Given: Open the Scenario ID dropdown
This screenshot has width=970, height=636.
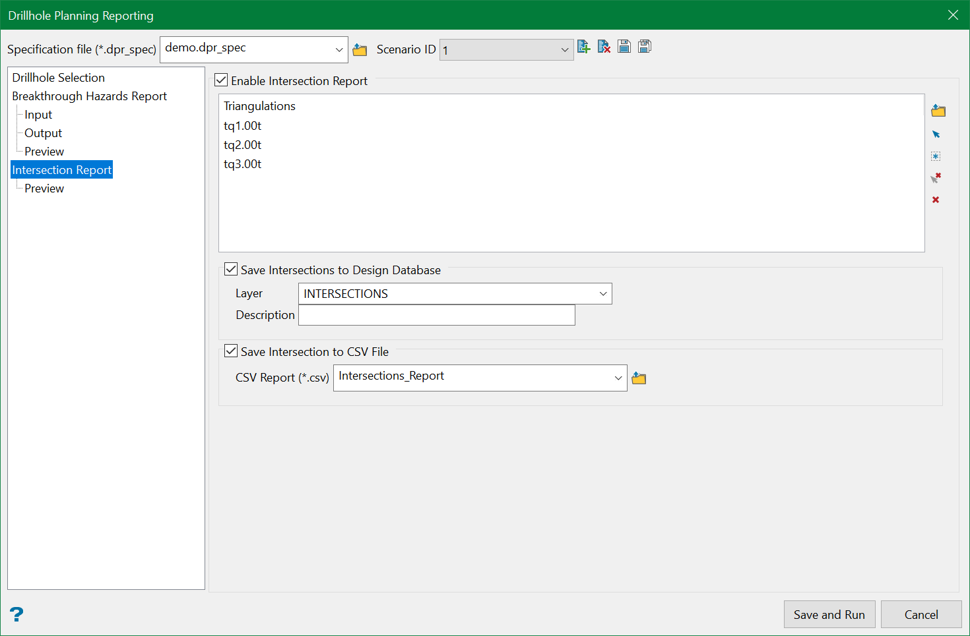Looking at the screenshot, I should pyautogui.click(x=564, y=50).
